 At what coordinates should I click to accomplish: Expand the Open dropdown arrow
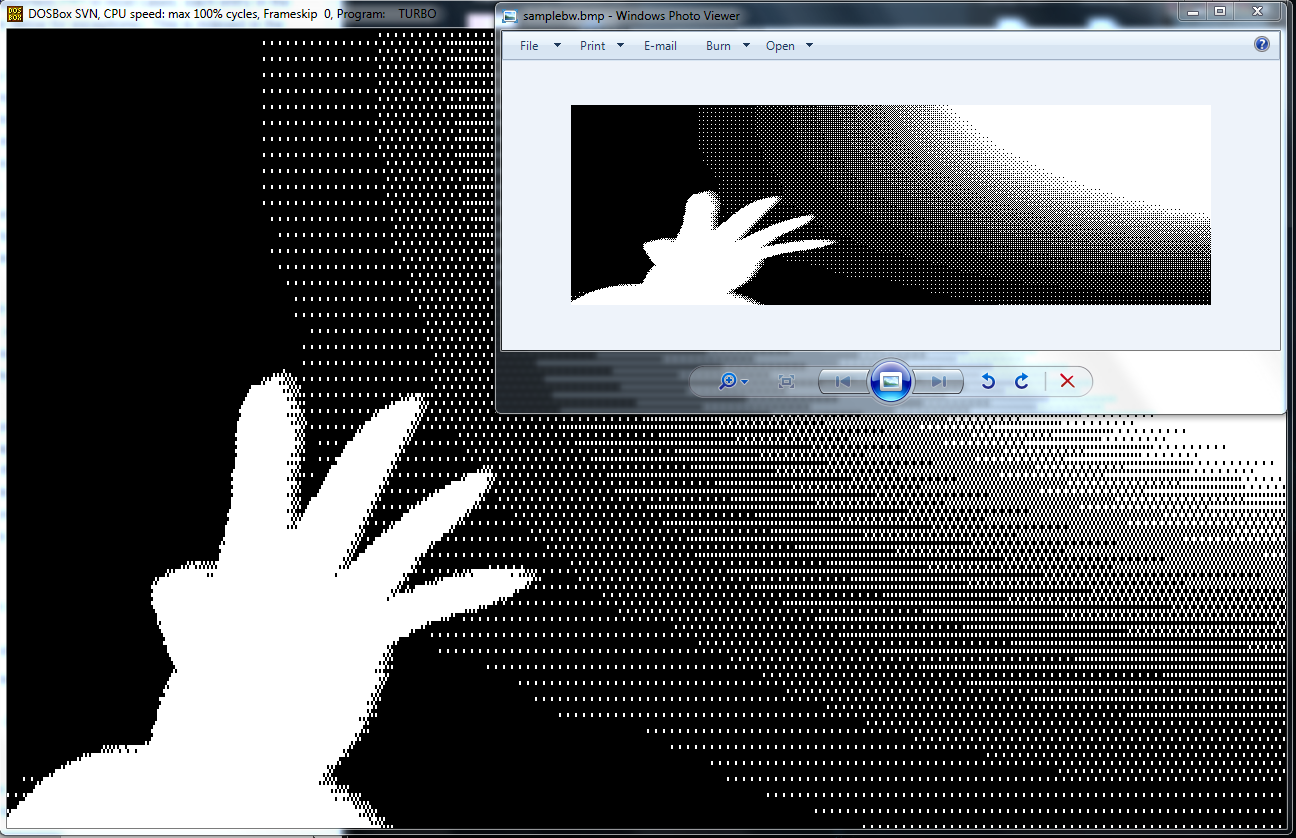(809, 46)
